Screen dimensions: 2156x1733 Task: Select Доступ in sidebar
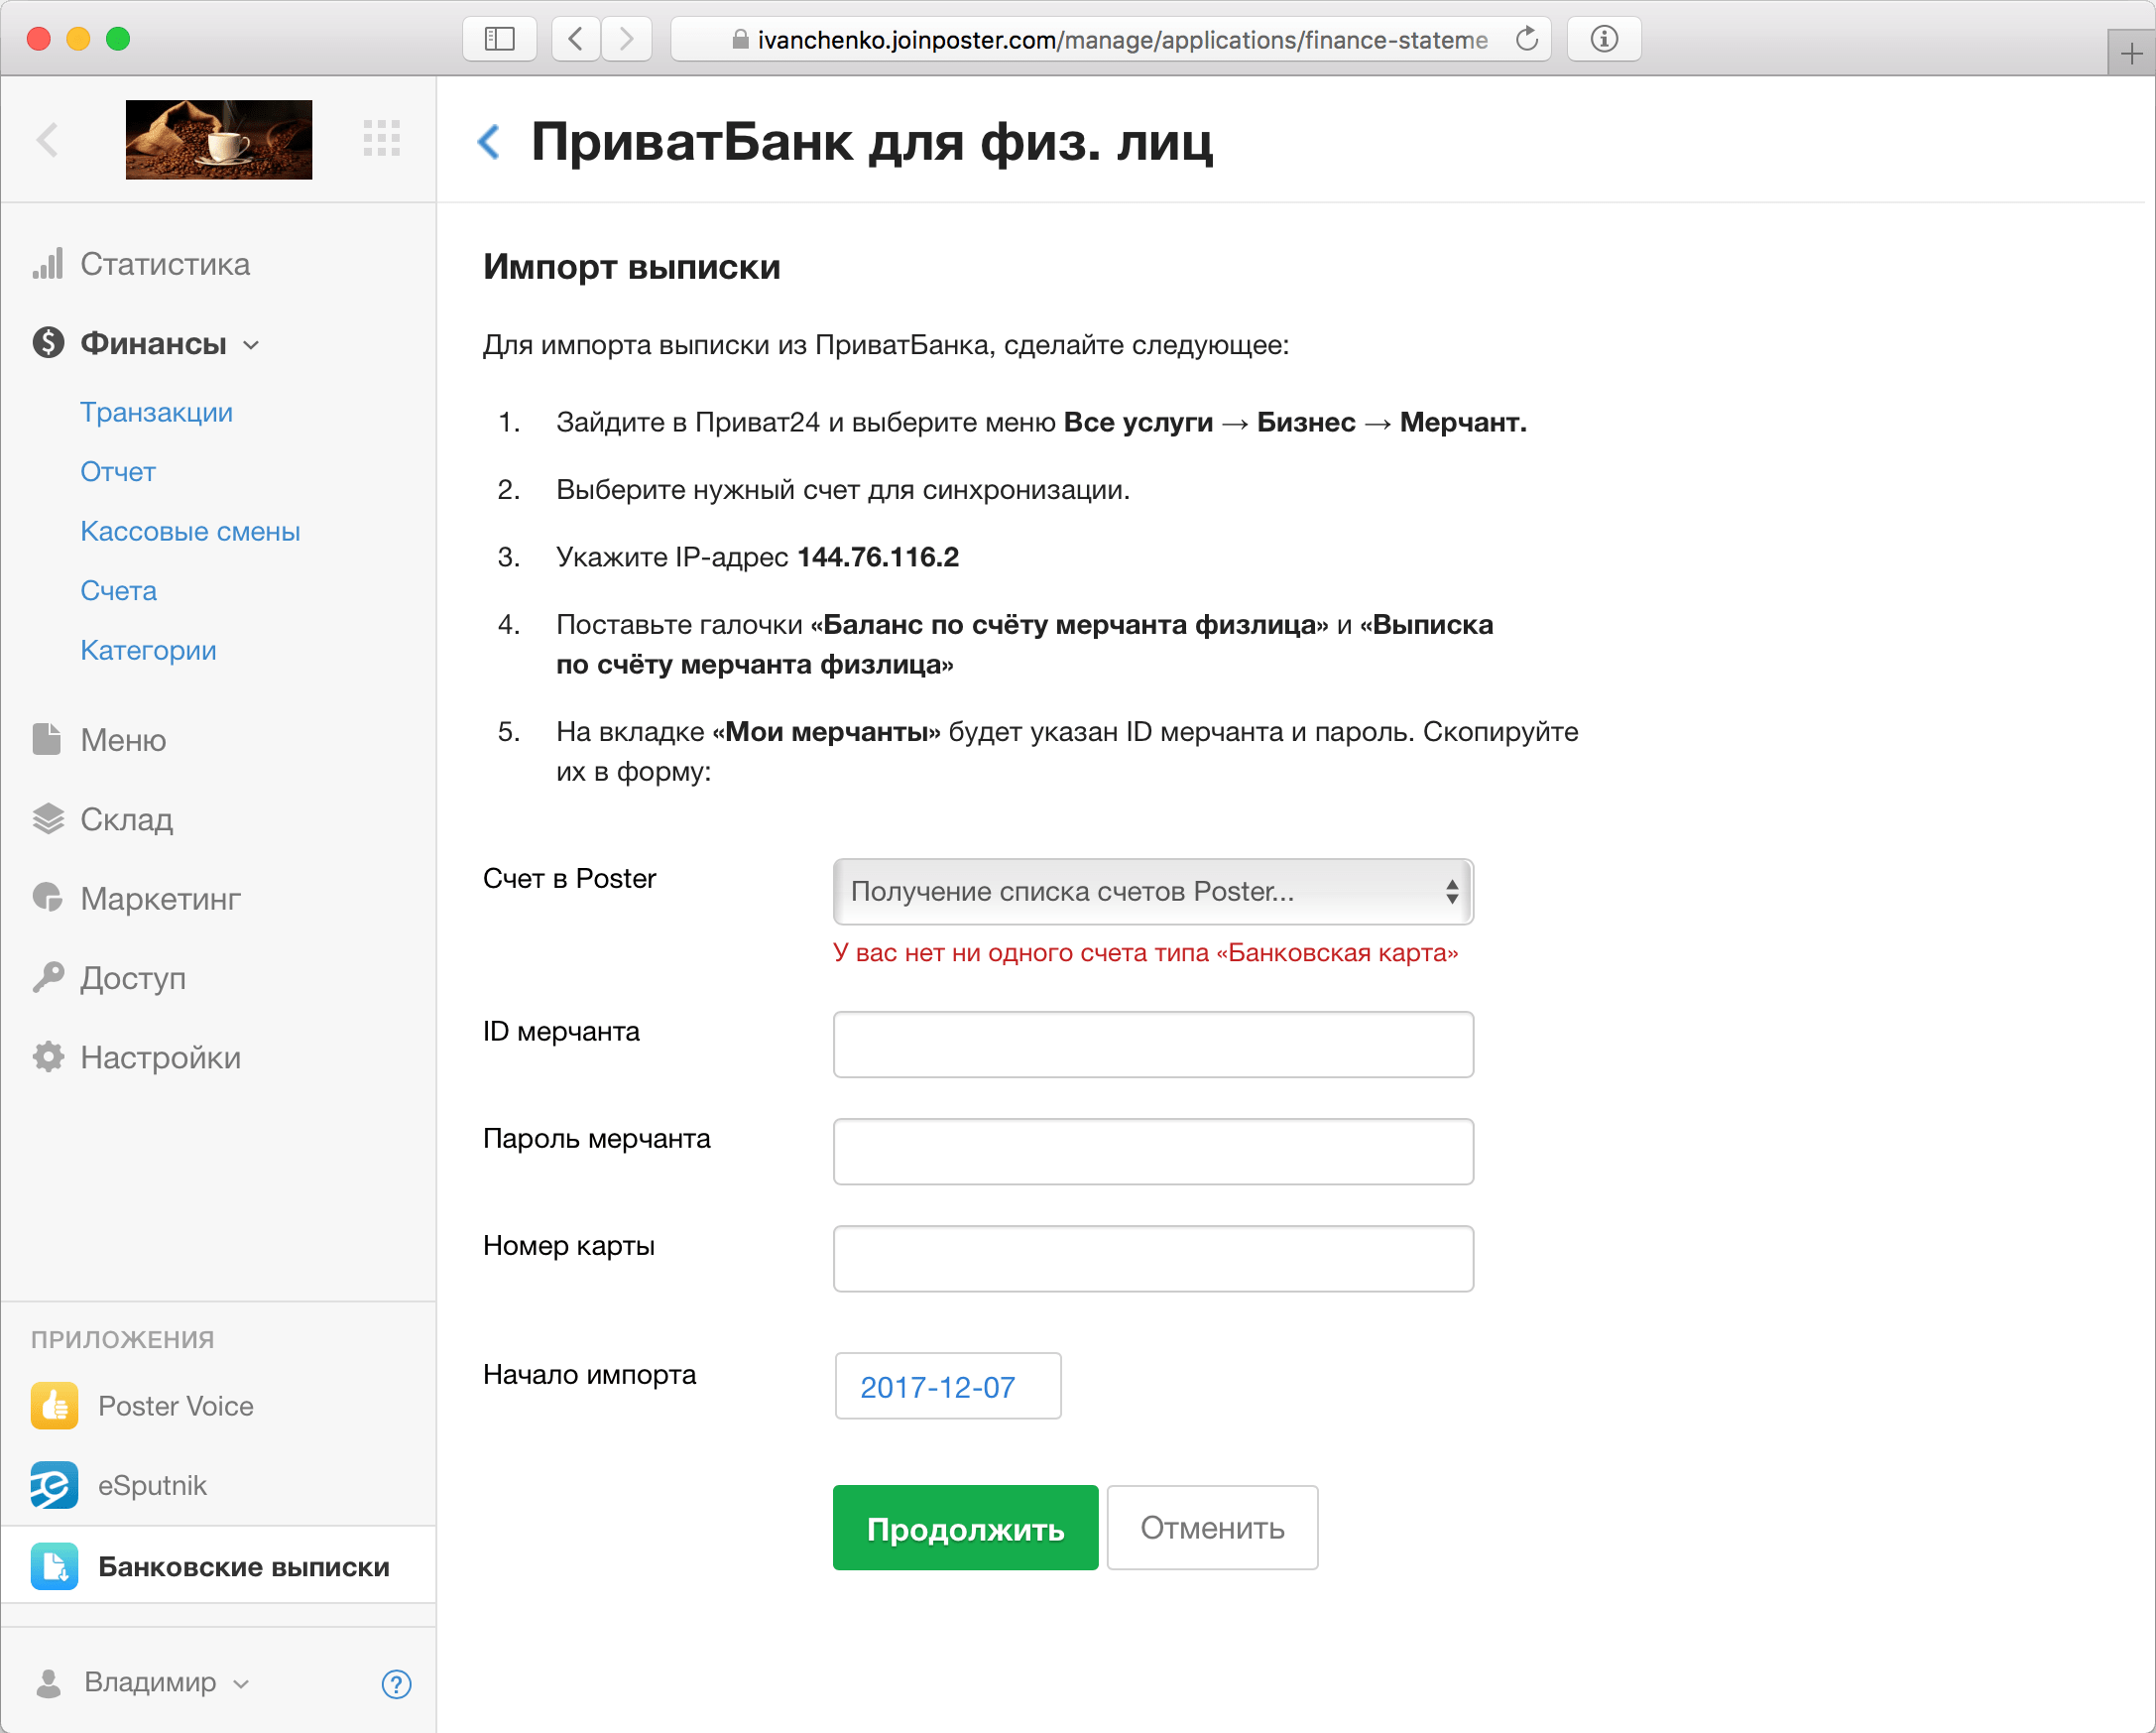[x=133, y=977]
